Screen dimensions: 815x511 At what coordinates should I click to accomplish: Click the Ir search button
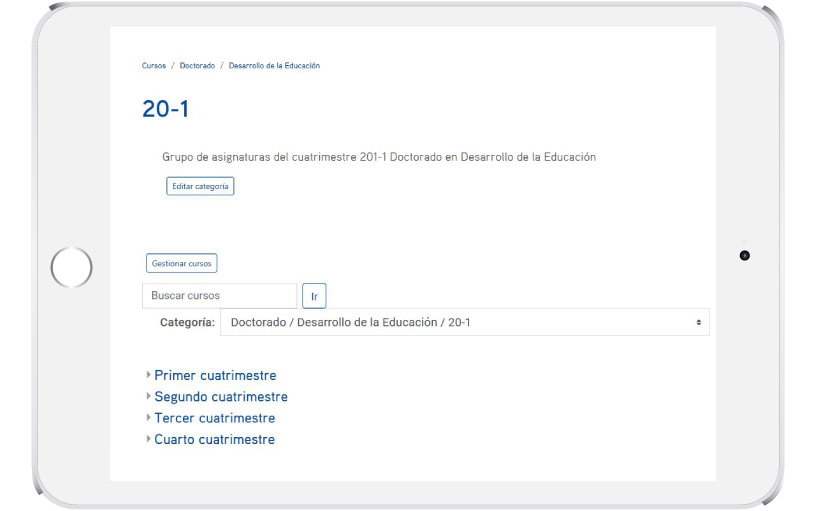314,296
